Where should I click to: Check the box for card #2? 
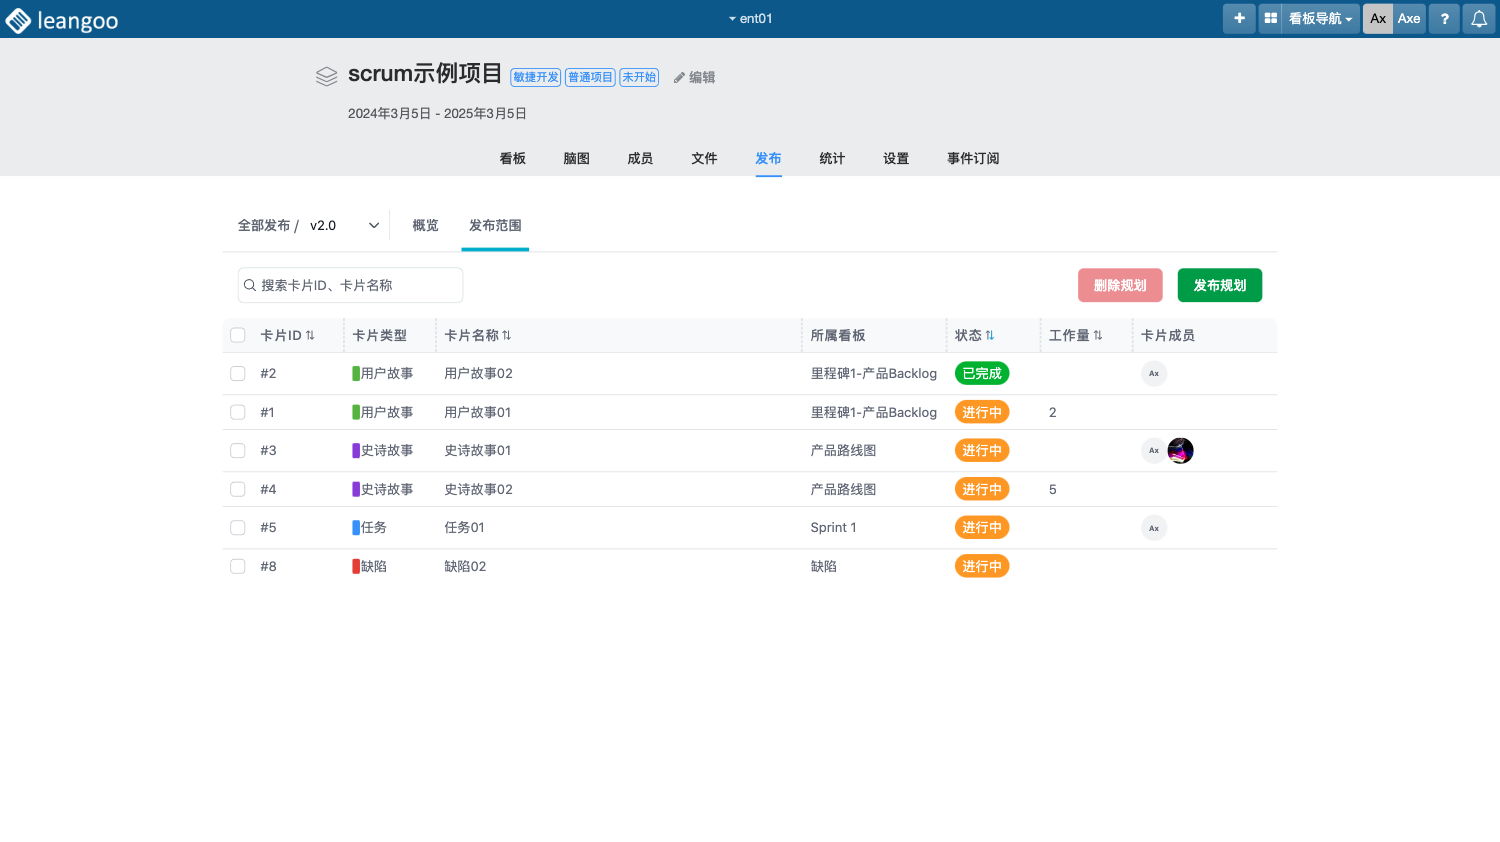pyautogui.click(x=238, y=373)
